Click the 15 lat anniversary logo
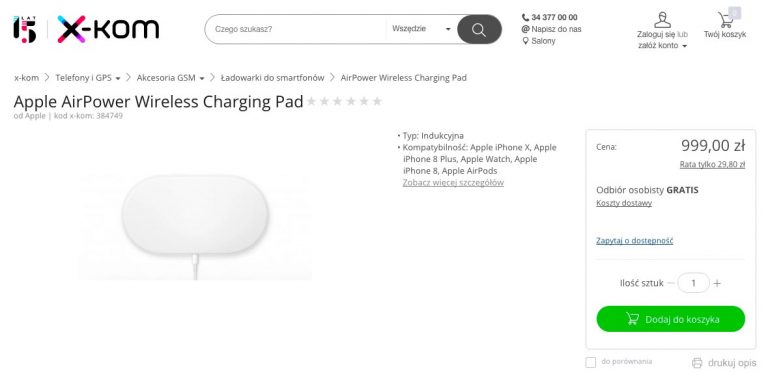The height and width of the screenshot is (380, 768). click(x=24, y=29)
